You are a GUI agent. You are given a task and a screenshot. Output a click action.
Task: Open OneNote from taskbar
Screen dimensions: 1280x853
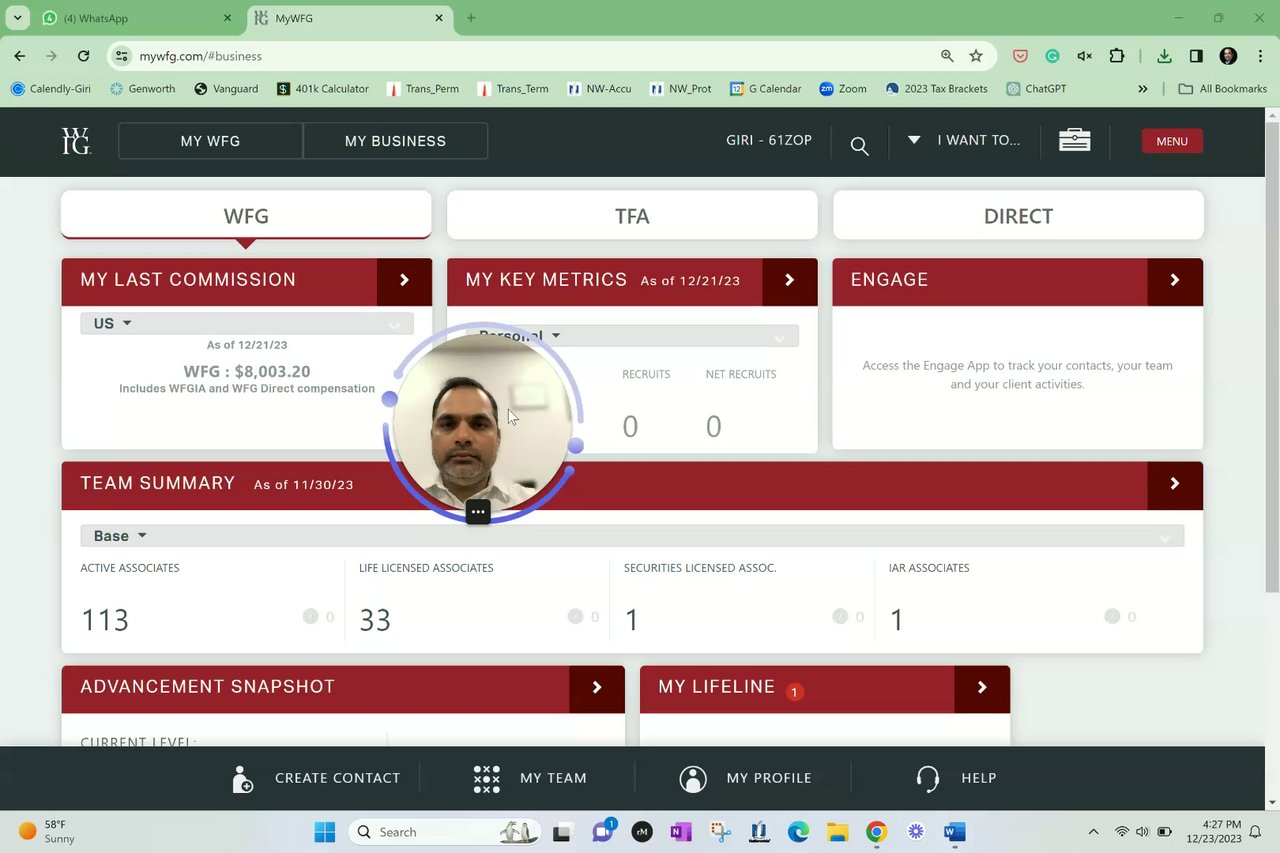[681, 832]
